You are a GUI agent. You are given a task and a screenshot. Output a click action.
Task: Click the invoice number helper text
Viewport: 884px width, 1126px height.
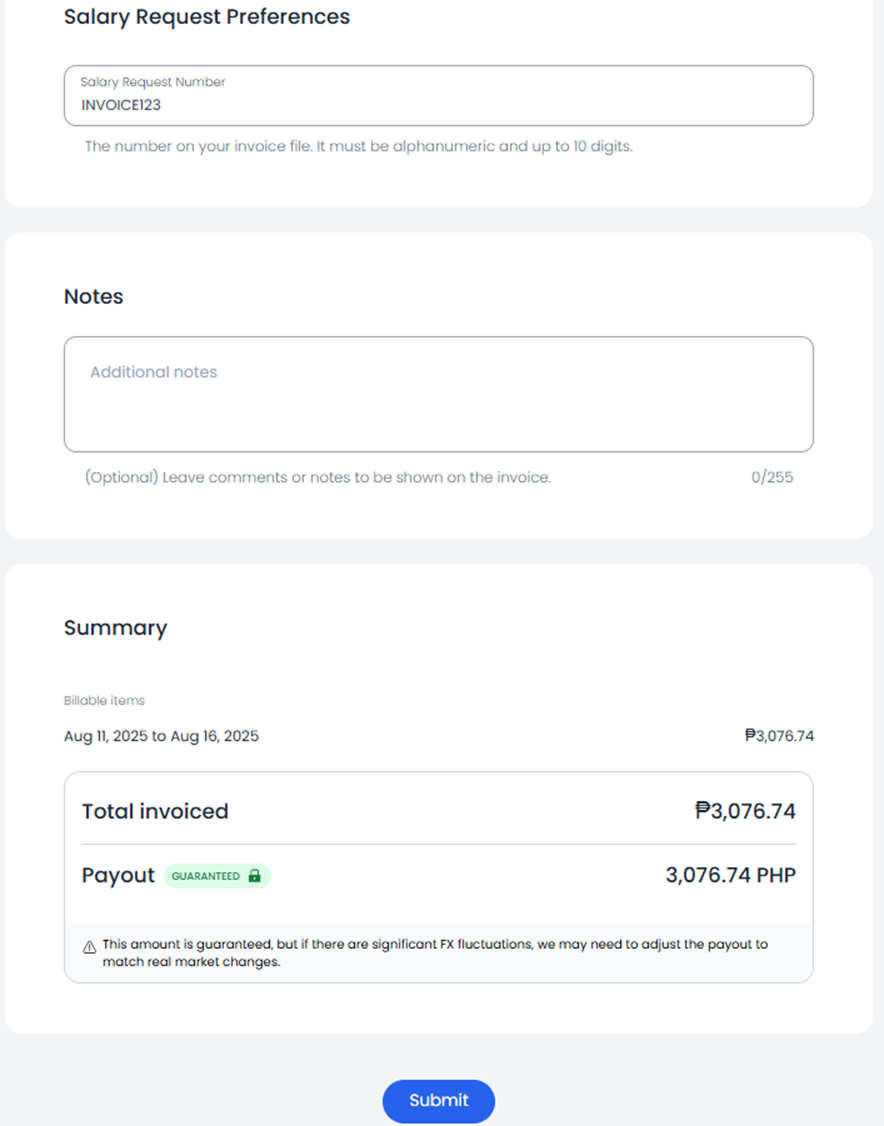coord(358,146)
